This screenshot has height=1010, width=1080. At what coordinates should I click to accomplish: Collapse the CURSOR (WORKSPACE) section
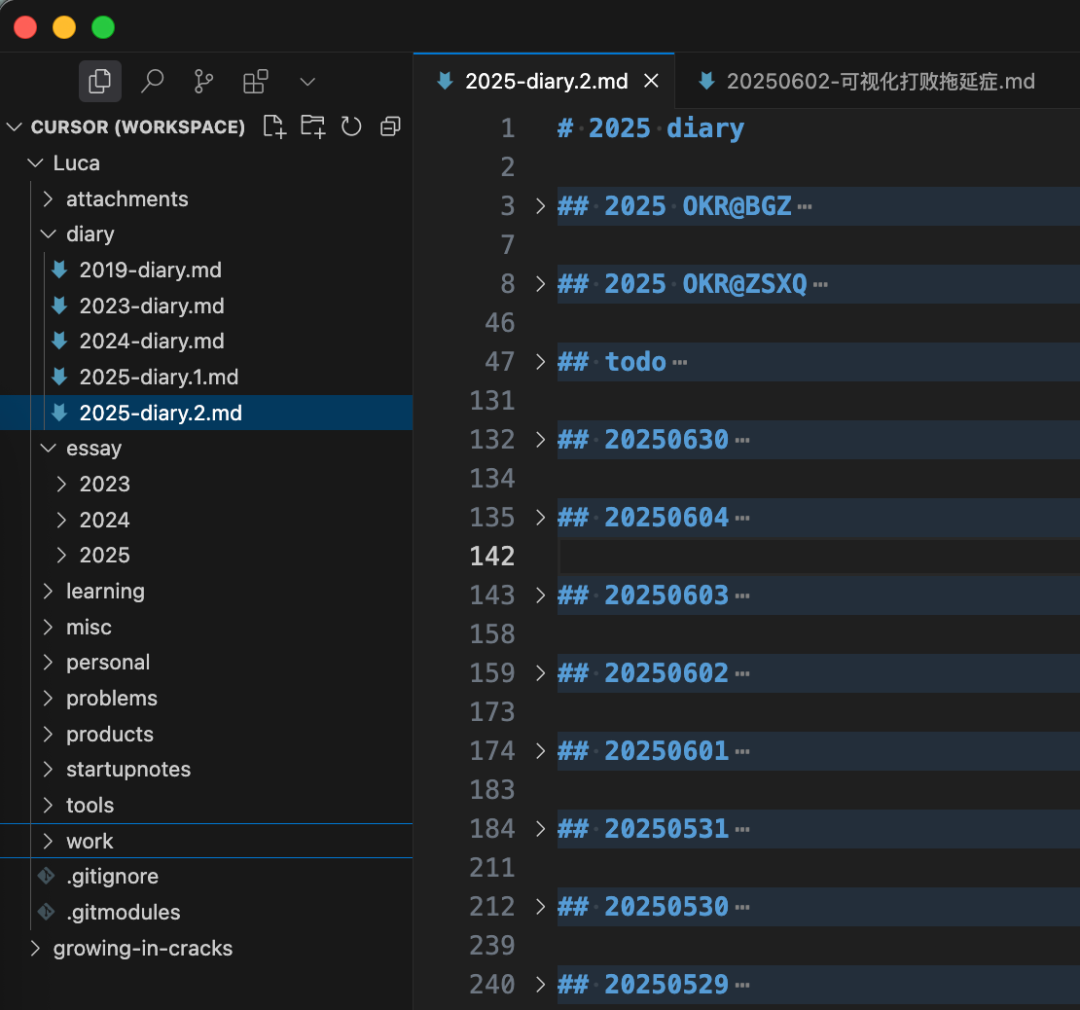14,127
